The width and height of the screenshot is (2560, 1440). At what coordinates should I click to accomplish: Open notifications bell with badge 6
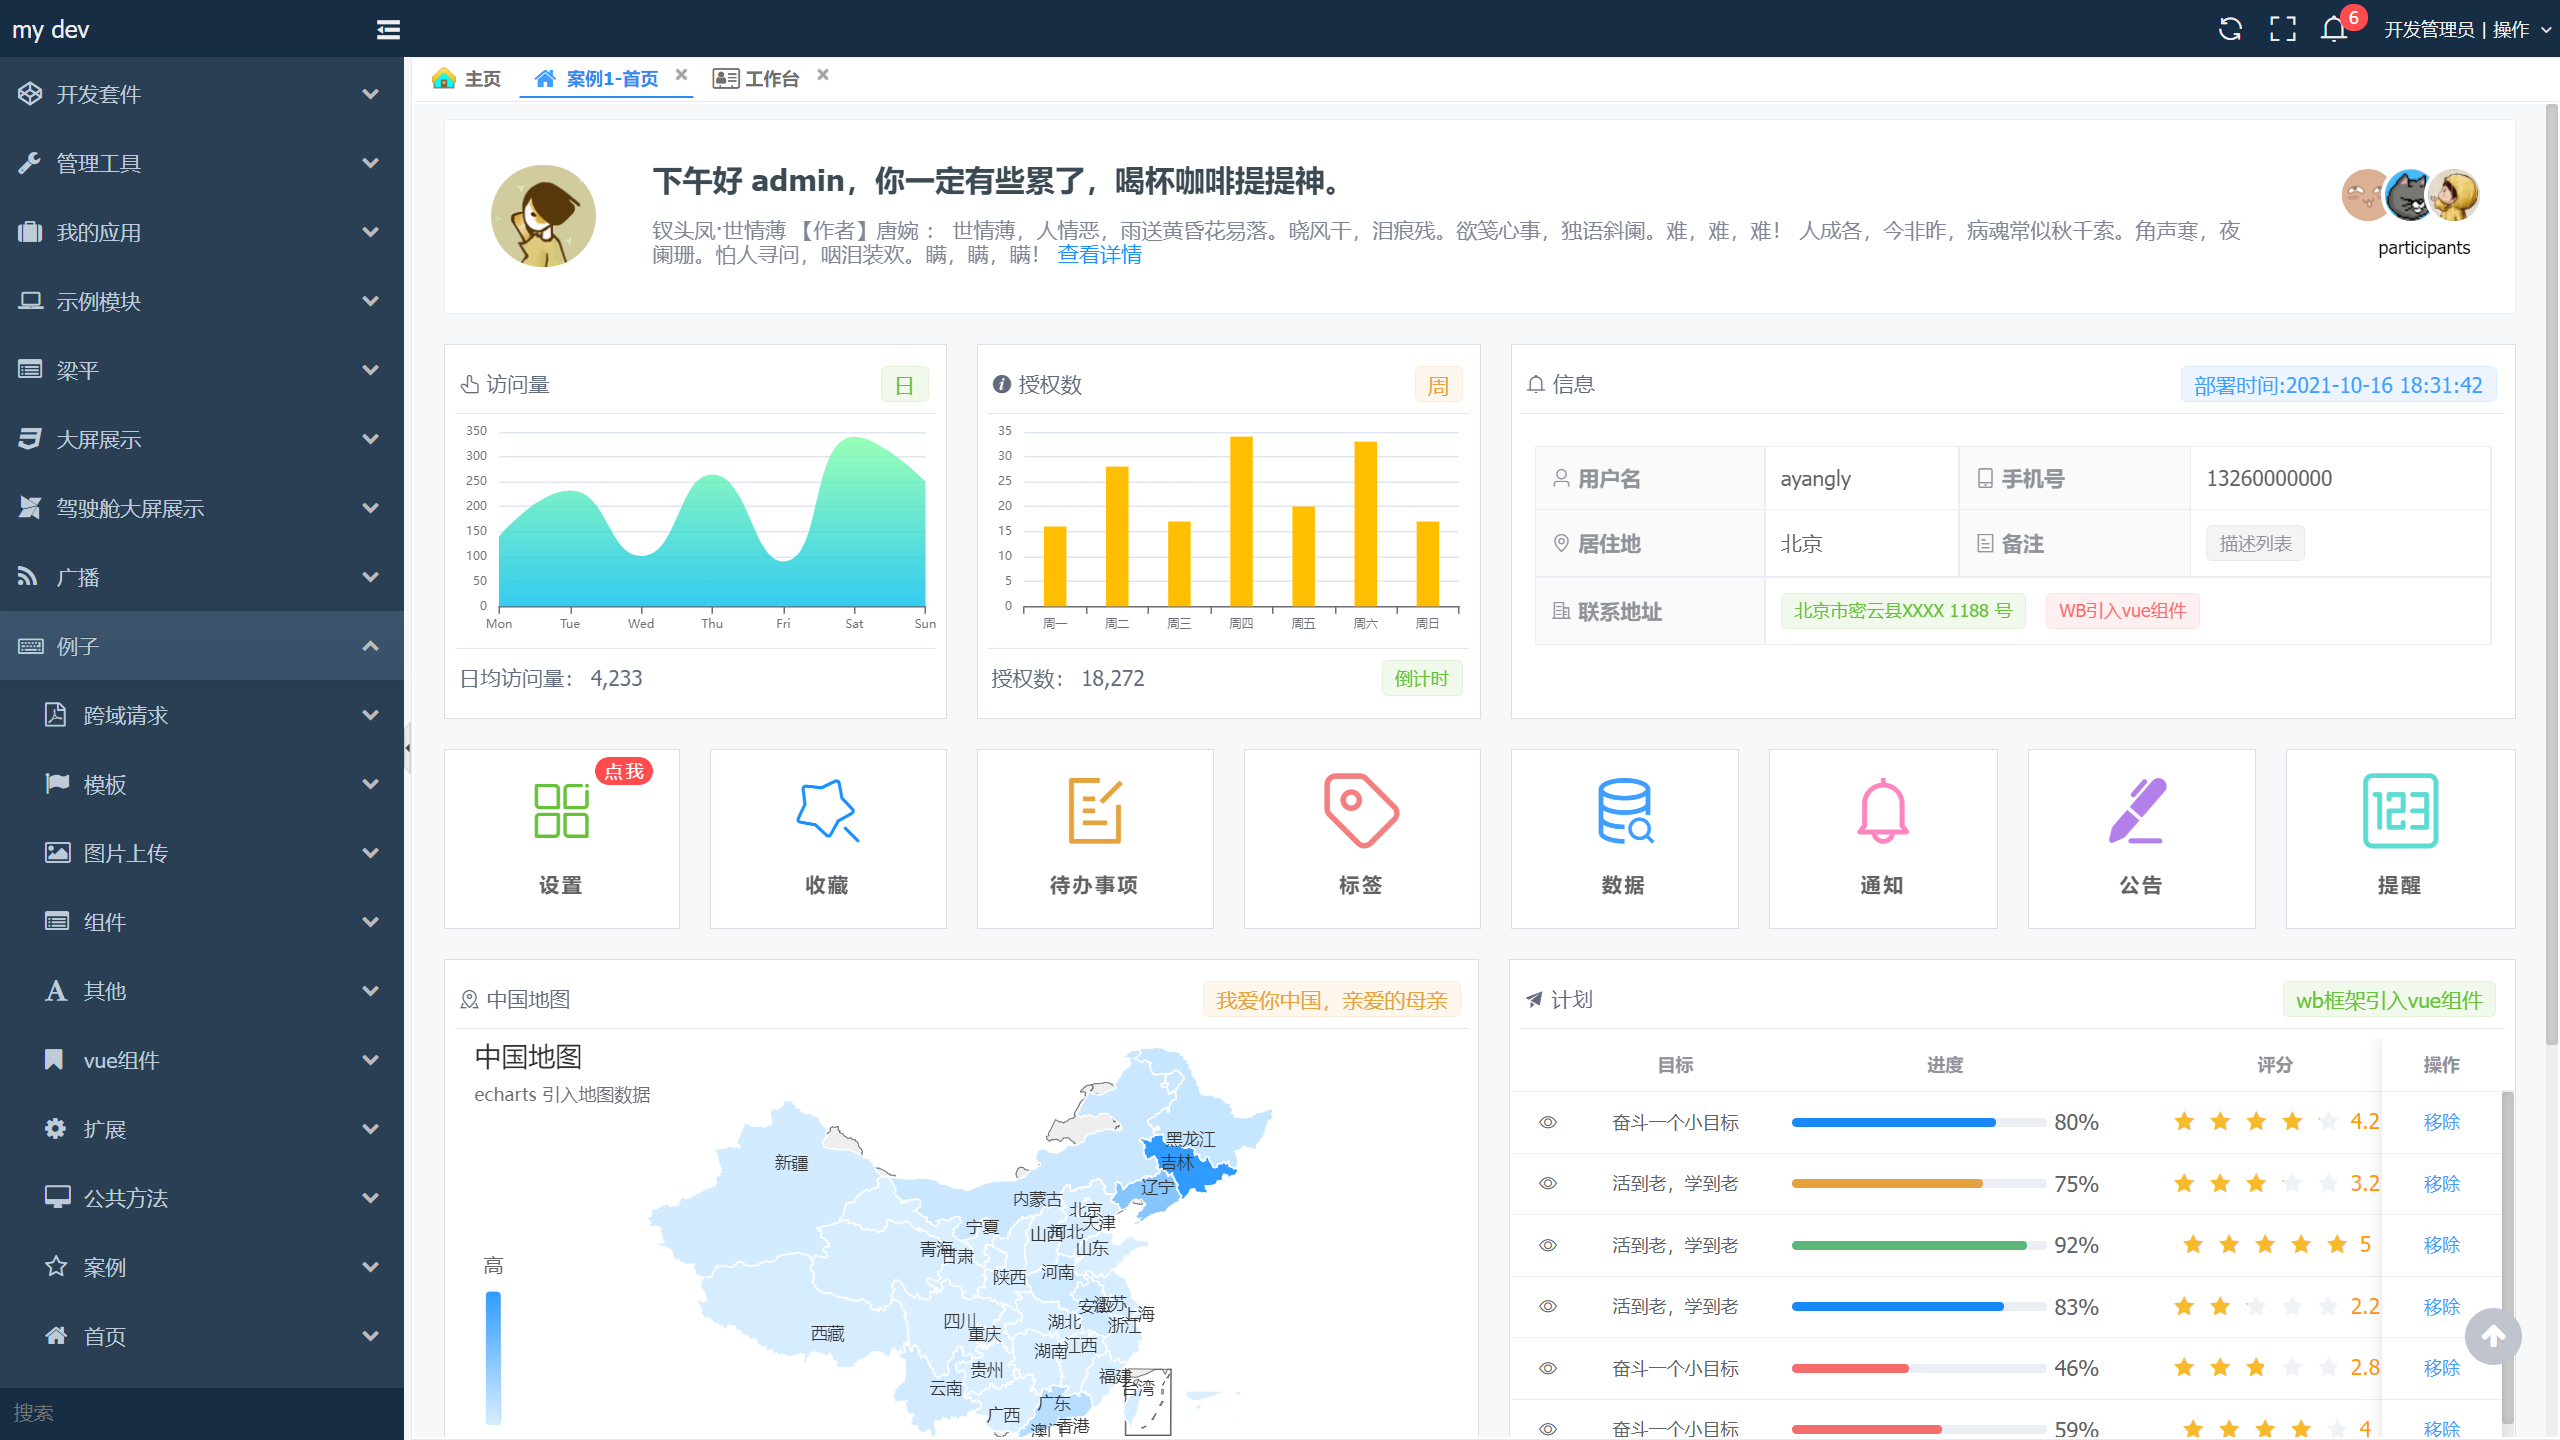click(2334, 29)
